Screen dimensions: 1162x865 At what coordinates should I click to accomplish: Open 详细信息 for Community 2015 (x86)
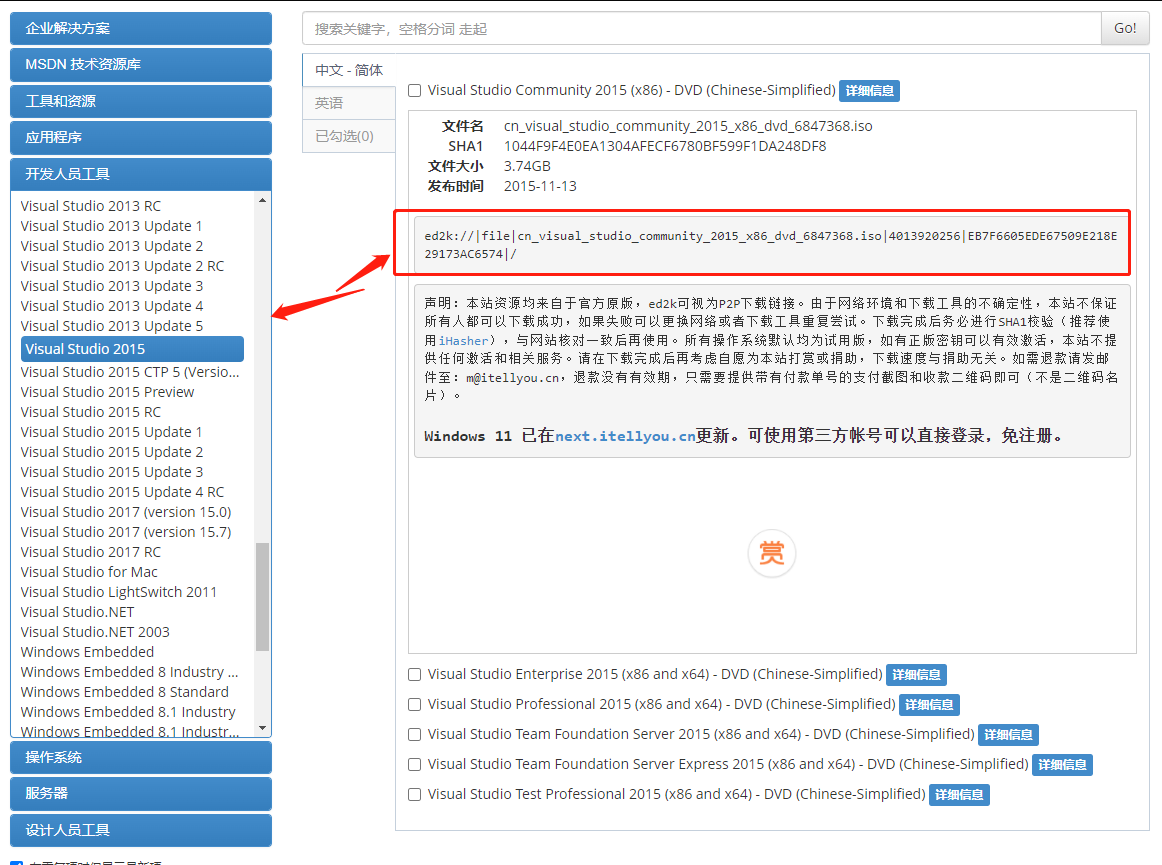tap(869, 90)
